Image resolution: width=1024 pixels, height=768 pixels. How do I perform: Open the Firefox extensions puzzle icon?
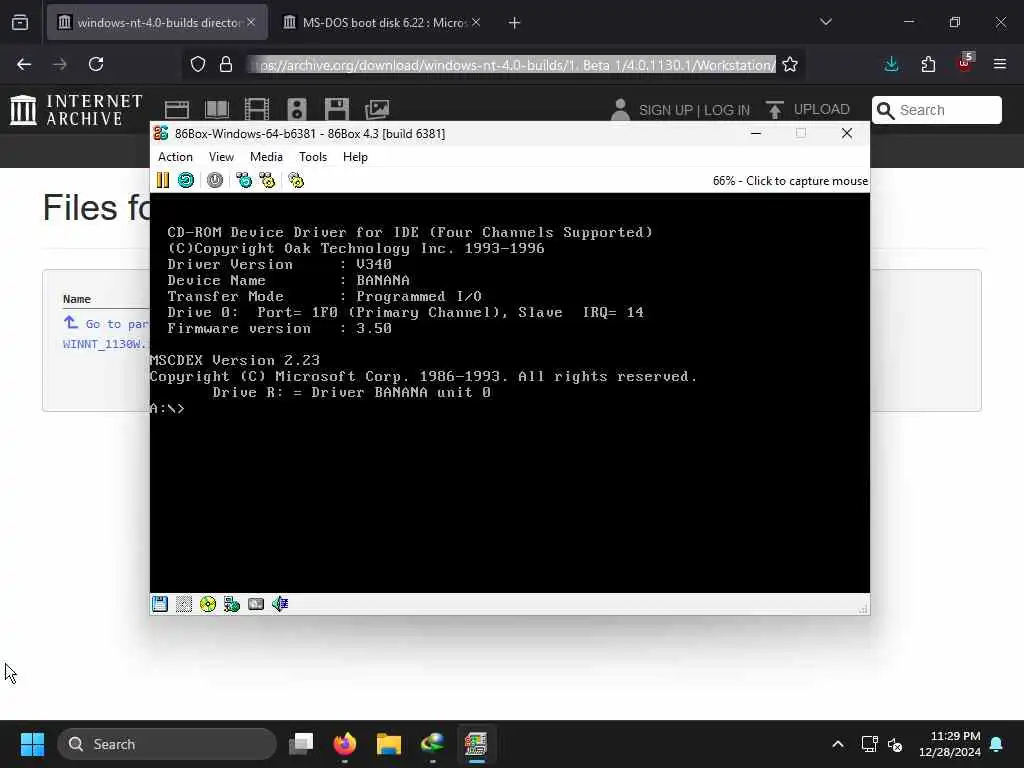pos(928,64)
